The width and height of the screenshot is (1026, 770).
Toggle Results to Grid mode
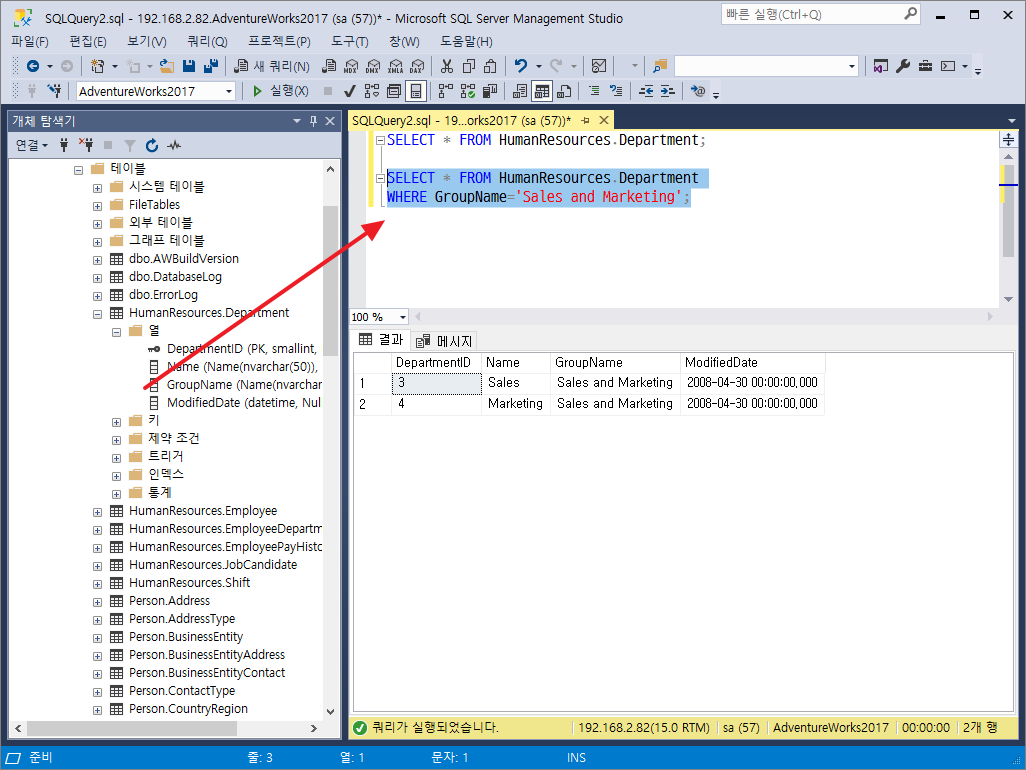542,91
